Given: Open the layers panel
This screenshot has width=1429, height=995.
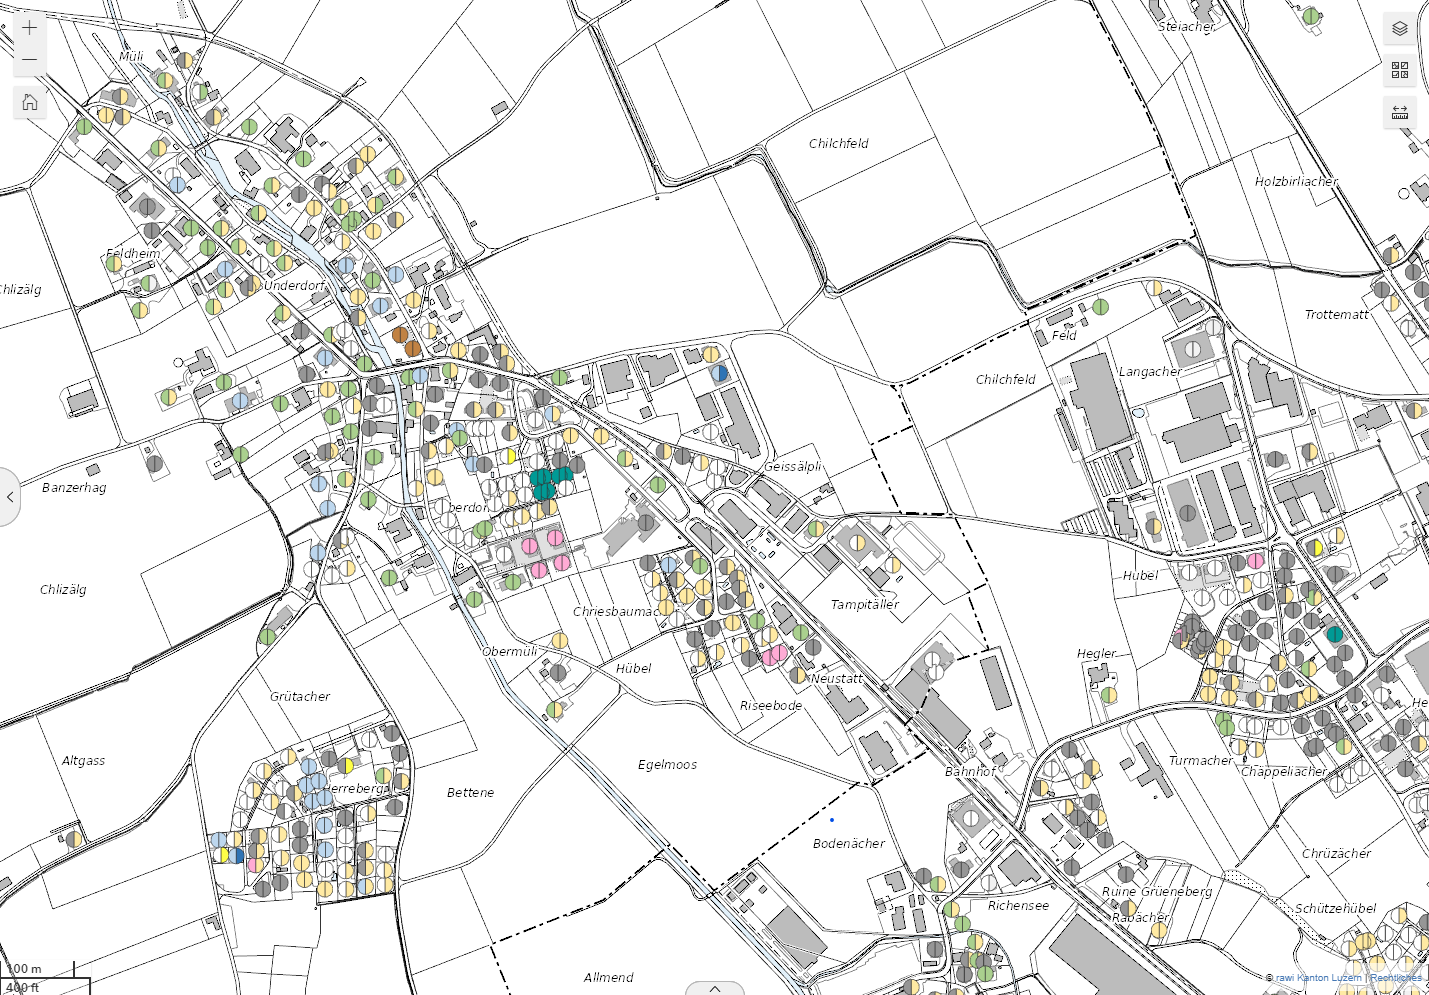Looking at the screenshot, I should coord(1400,28).
